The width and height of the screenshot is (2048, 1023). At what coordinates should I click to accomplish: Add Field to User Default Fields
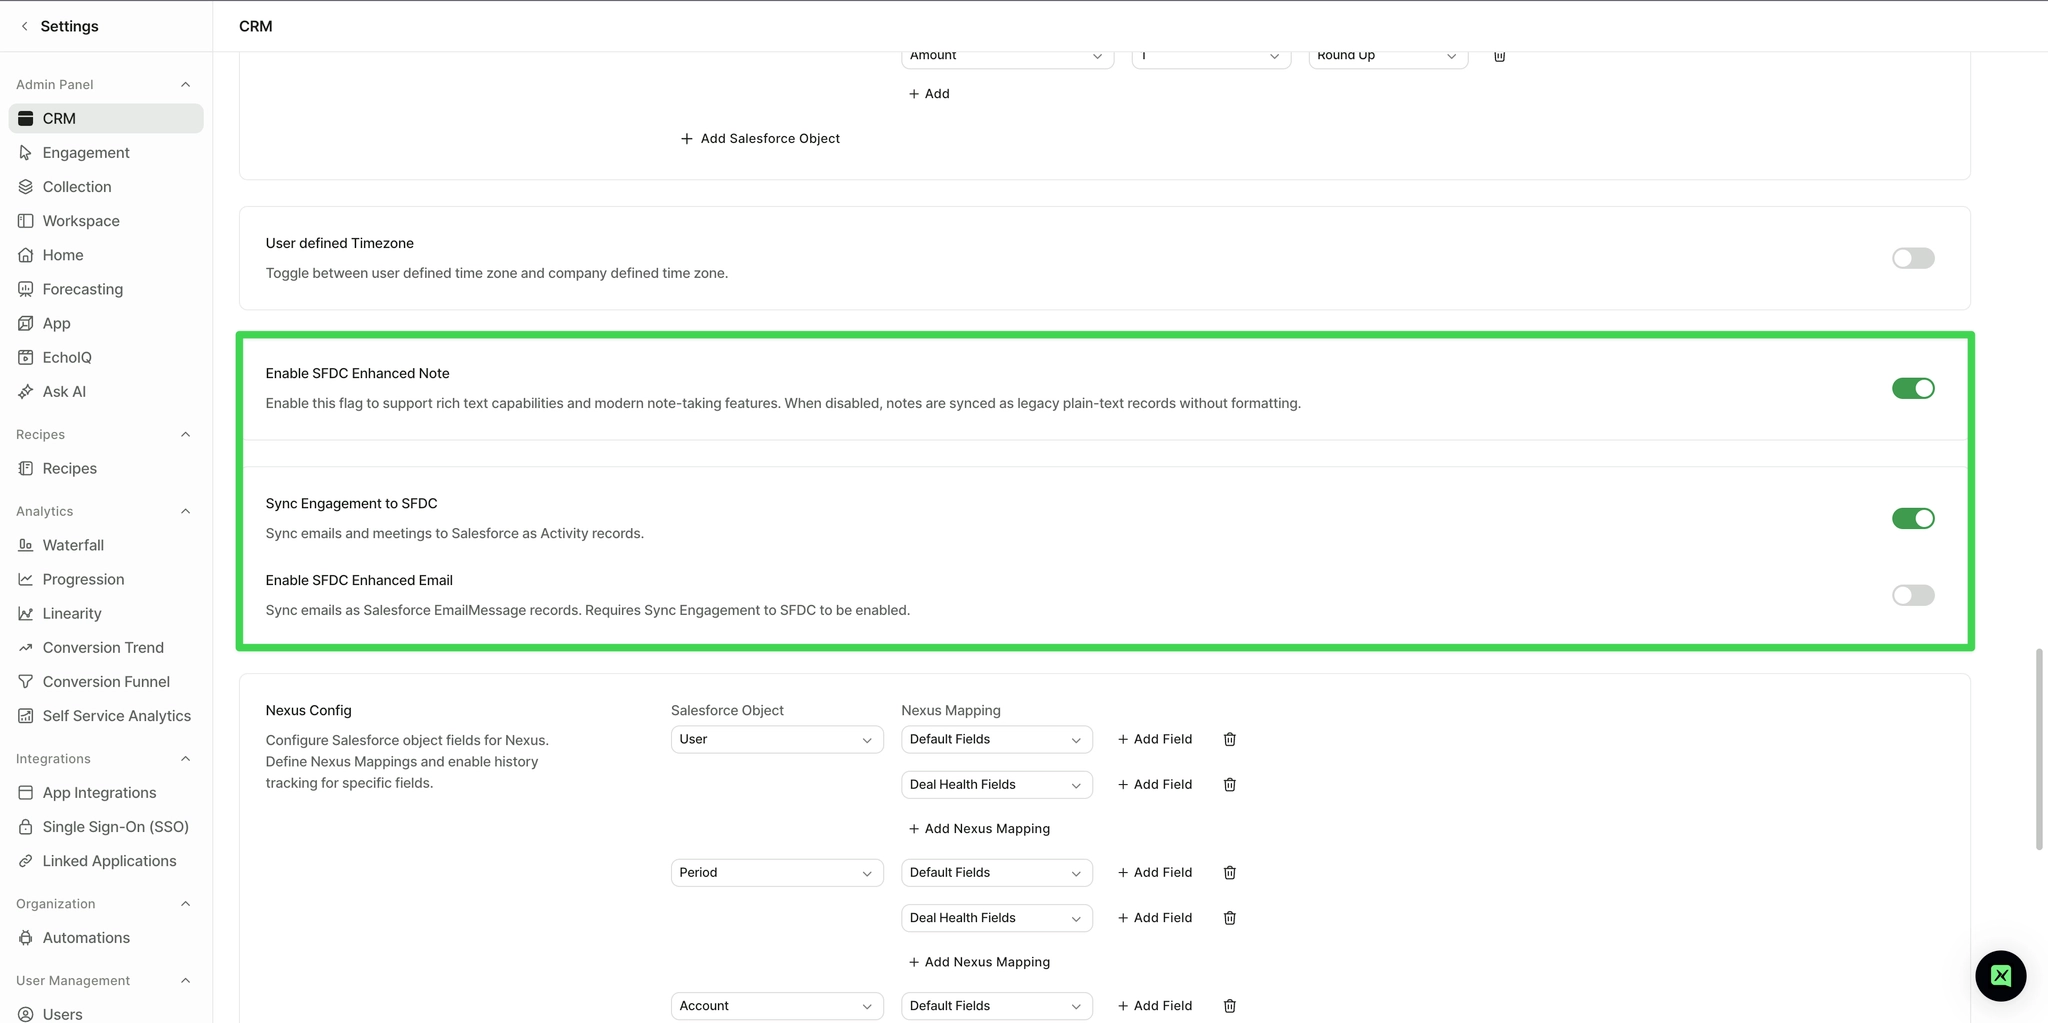1155,739
